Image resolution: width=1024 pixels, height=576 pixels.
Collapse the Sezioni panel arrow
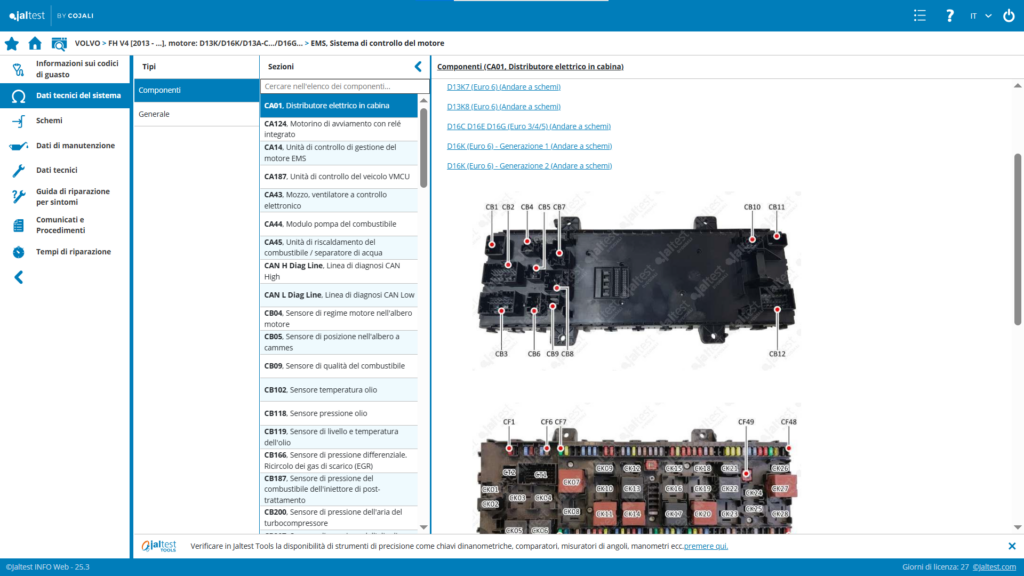coord(418,66)
